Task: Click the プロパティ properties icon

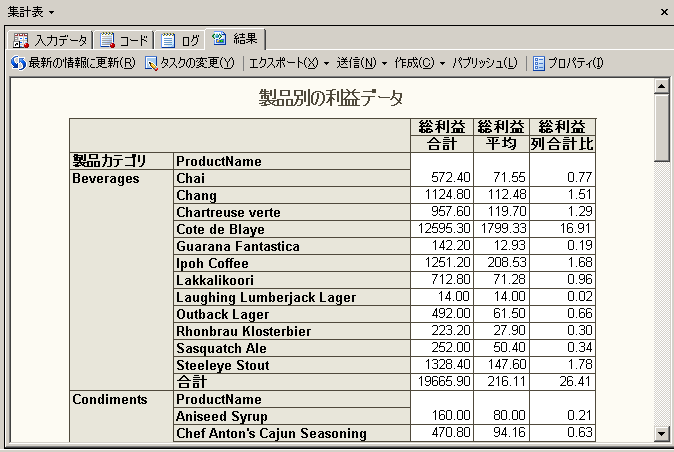Action: click(539, 63)
